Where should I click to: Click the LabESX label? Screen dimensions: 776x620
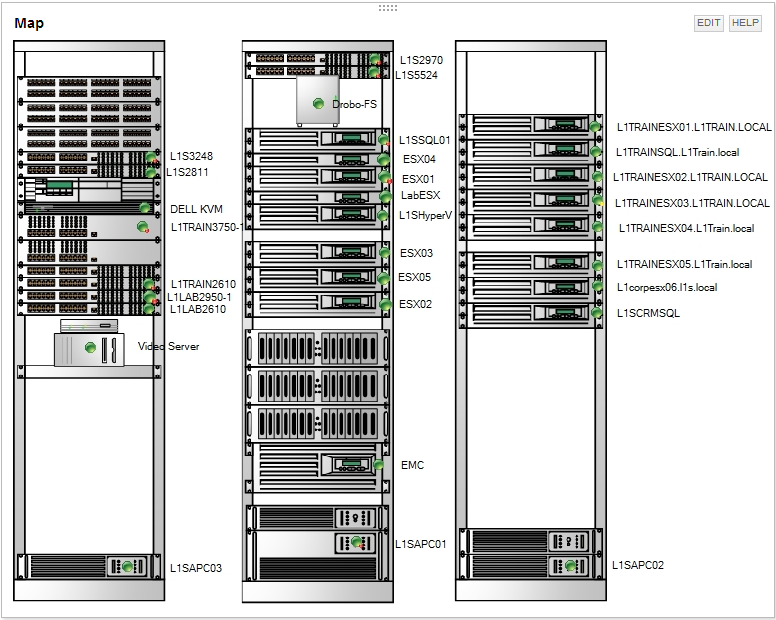click(421, 195)
